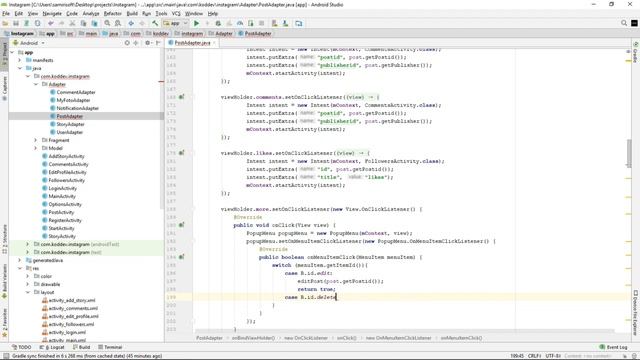
Task: Click the hide Project panel icon
Action: tap(158, 43)
